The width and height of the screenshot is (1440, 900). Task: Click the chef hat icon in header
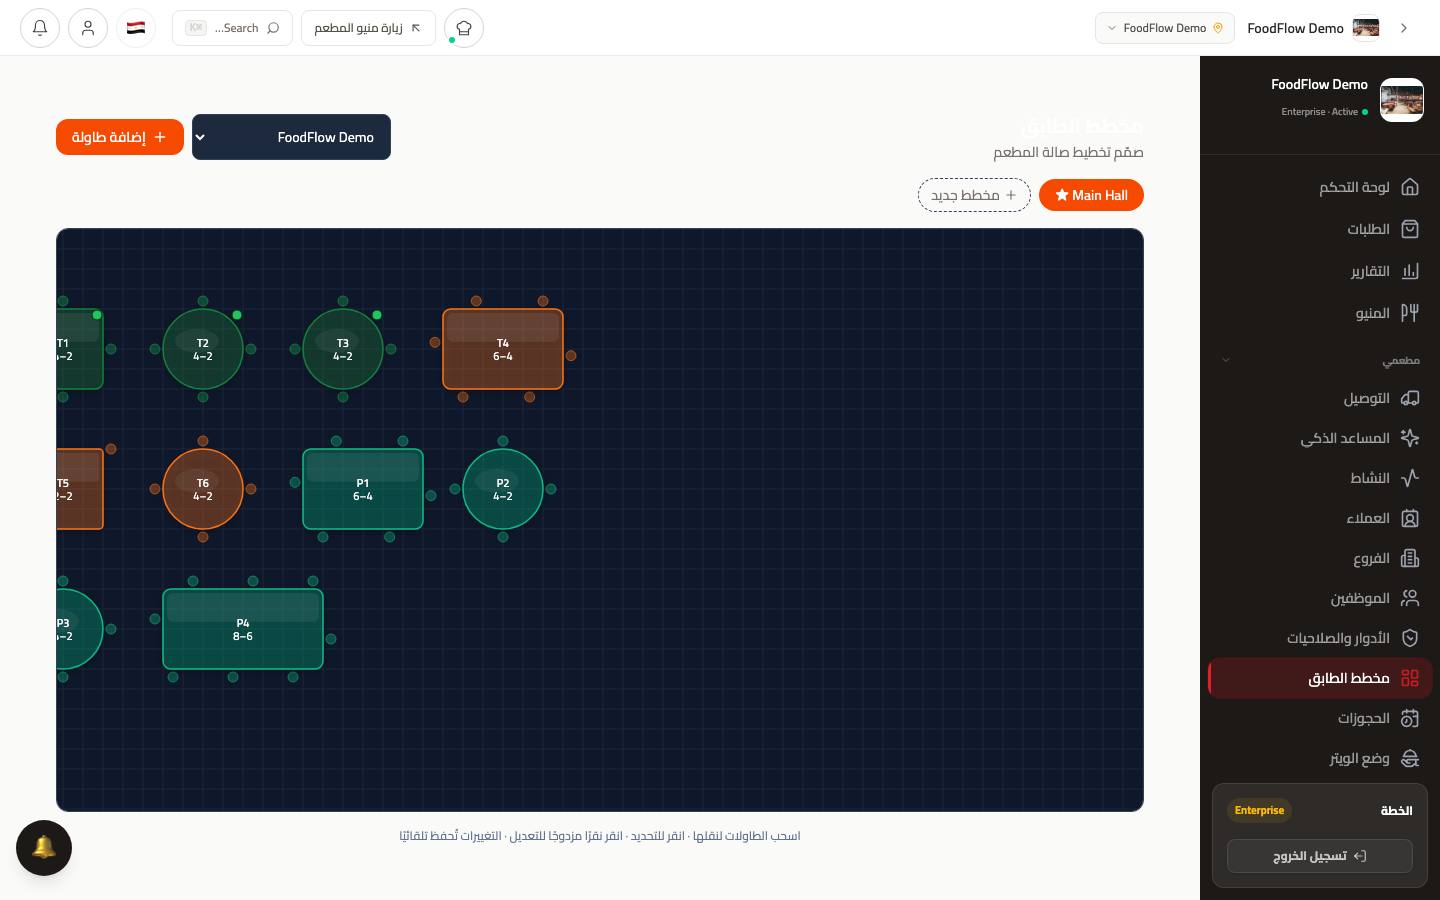coord(464,28)
